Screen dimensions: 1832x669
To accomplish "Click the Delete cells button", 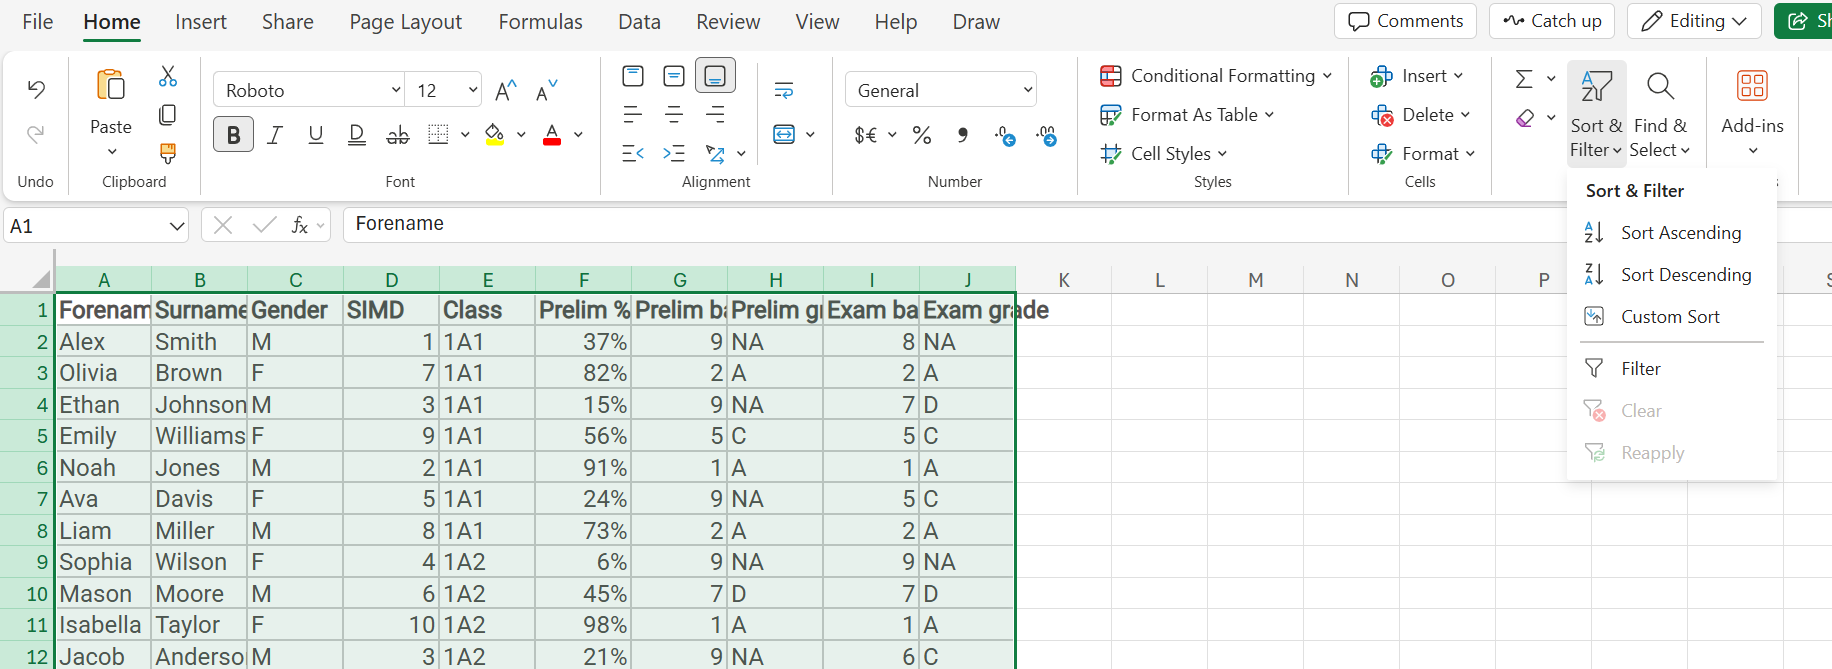I will point(1420,115).
